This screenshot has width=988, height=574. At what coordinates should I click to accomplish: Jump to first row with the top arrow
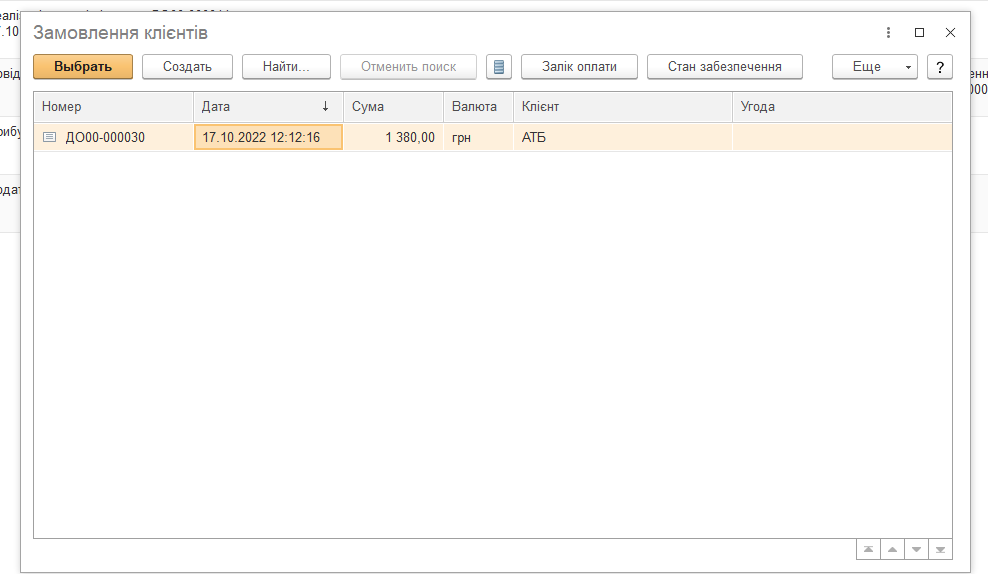tap(868, 549)
